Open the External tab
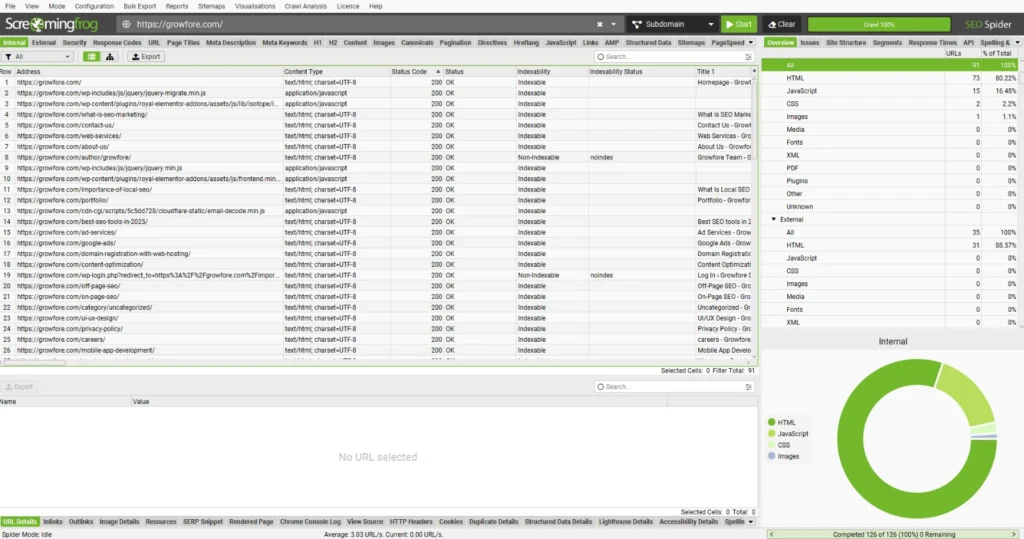Viewport: 1024px width, 539px height. coord(44,42)
